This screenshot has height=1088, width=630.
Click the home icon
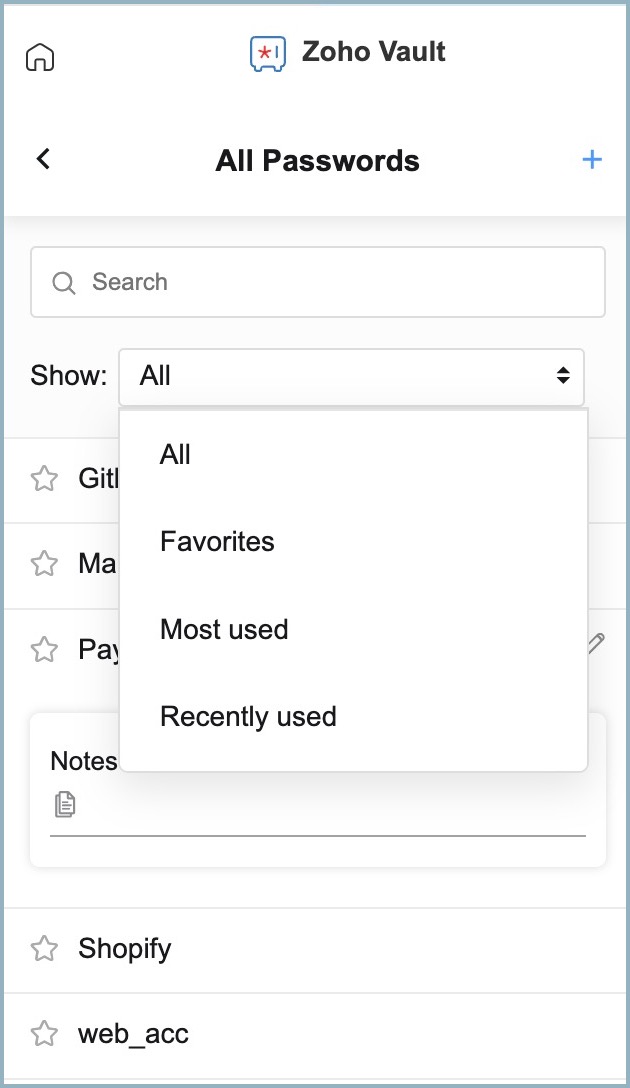click(x=40, y=58)
